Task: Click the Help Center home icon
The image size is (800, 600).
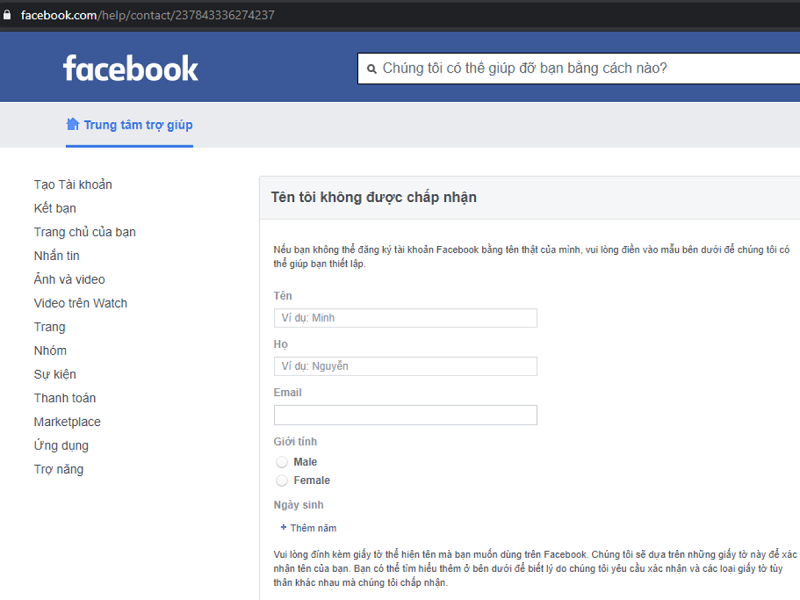Action: (x=72, y=125)
